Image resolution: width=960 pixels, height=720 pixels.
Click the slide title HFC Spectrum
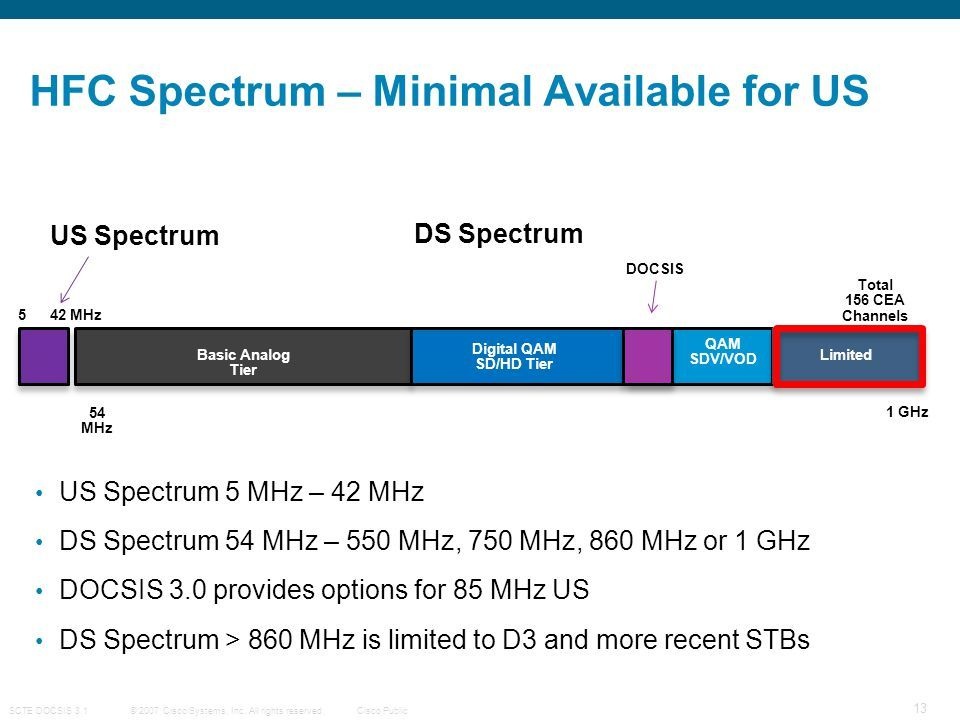[449, 92]
